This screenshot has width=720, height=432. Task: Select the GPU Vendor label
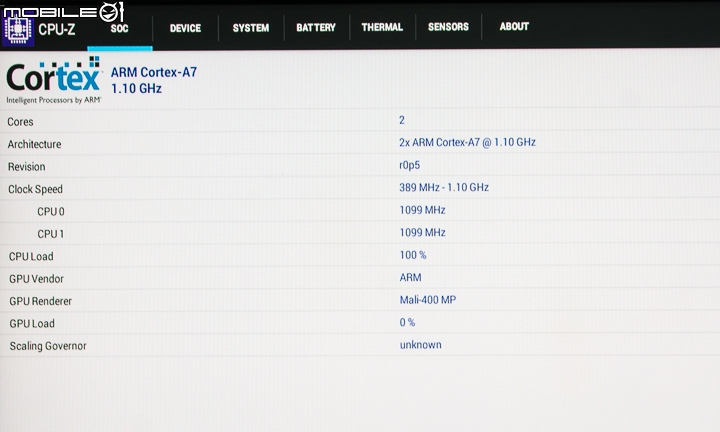coord(36,279)
